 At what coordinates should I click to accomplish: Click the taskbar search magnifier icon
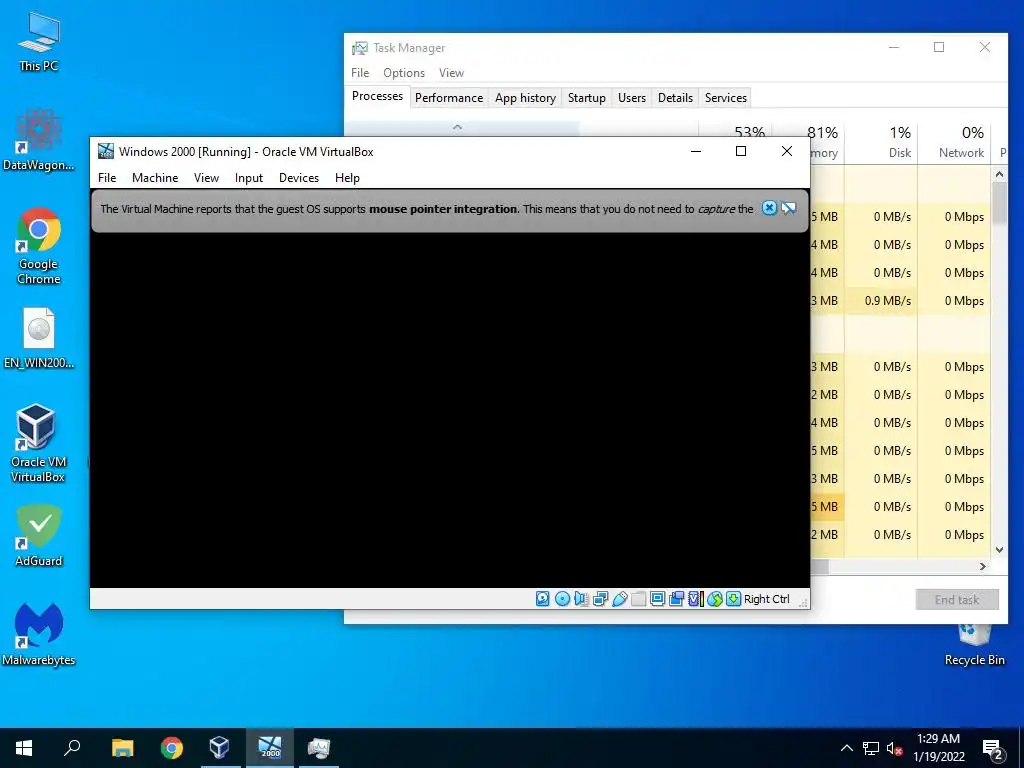[72, 748]
